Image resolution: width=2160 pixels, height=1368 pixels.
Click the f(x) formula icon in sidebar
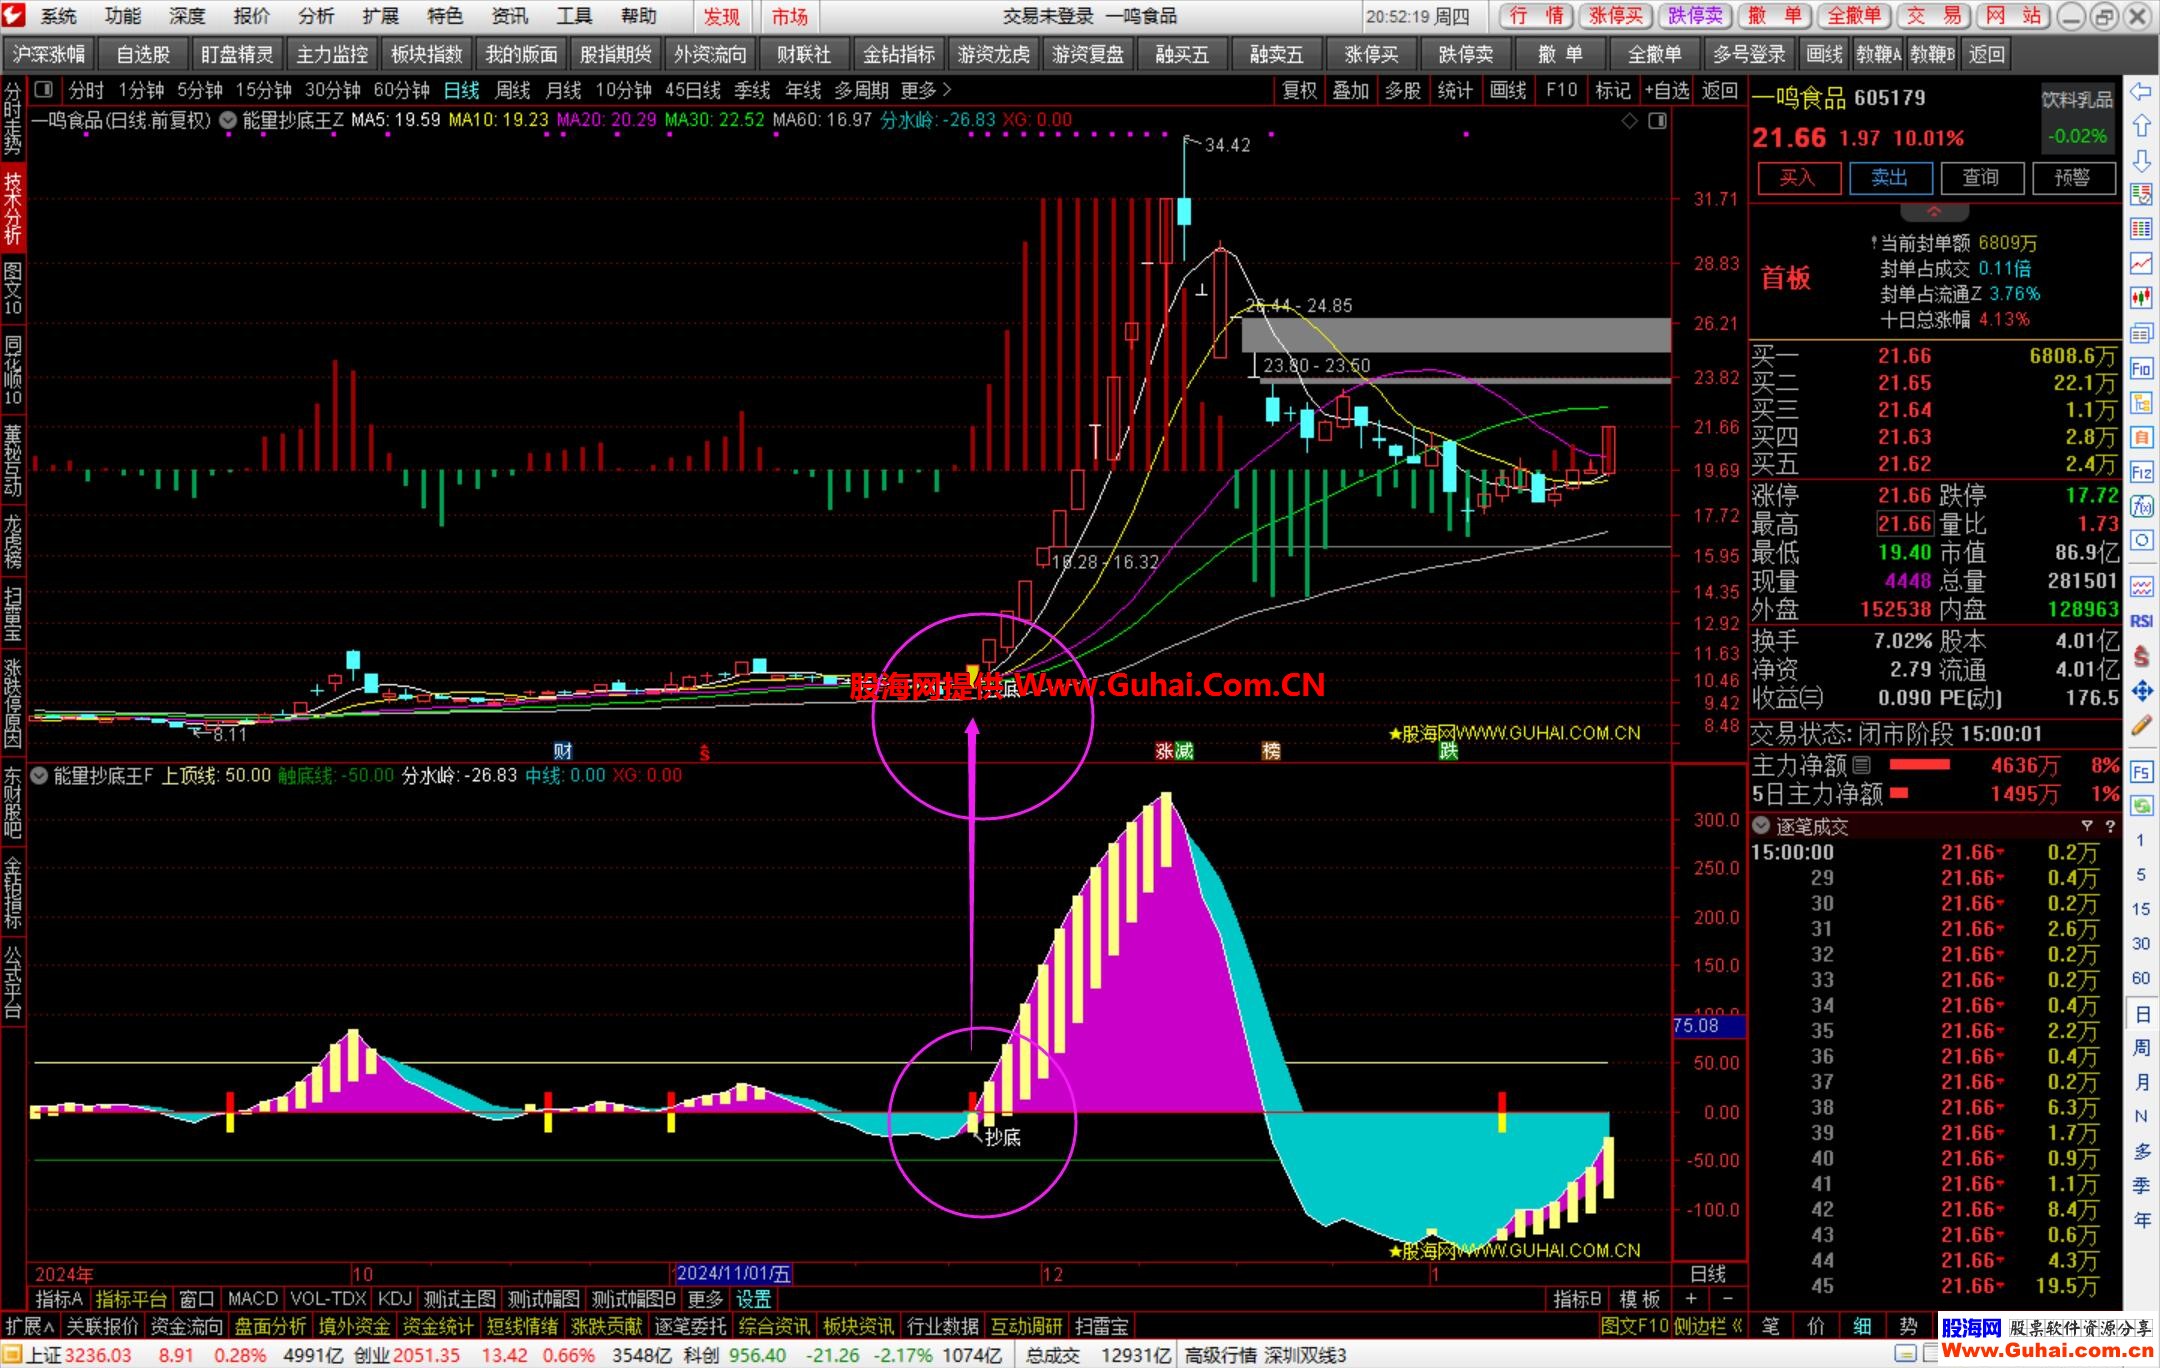pyautogui.click(x=2141, y=506)
